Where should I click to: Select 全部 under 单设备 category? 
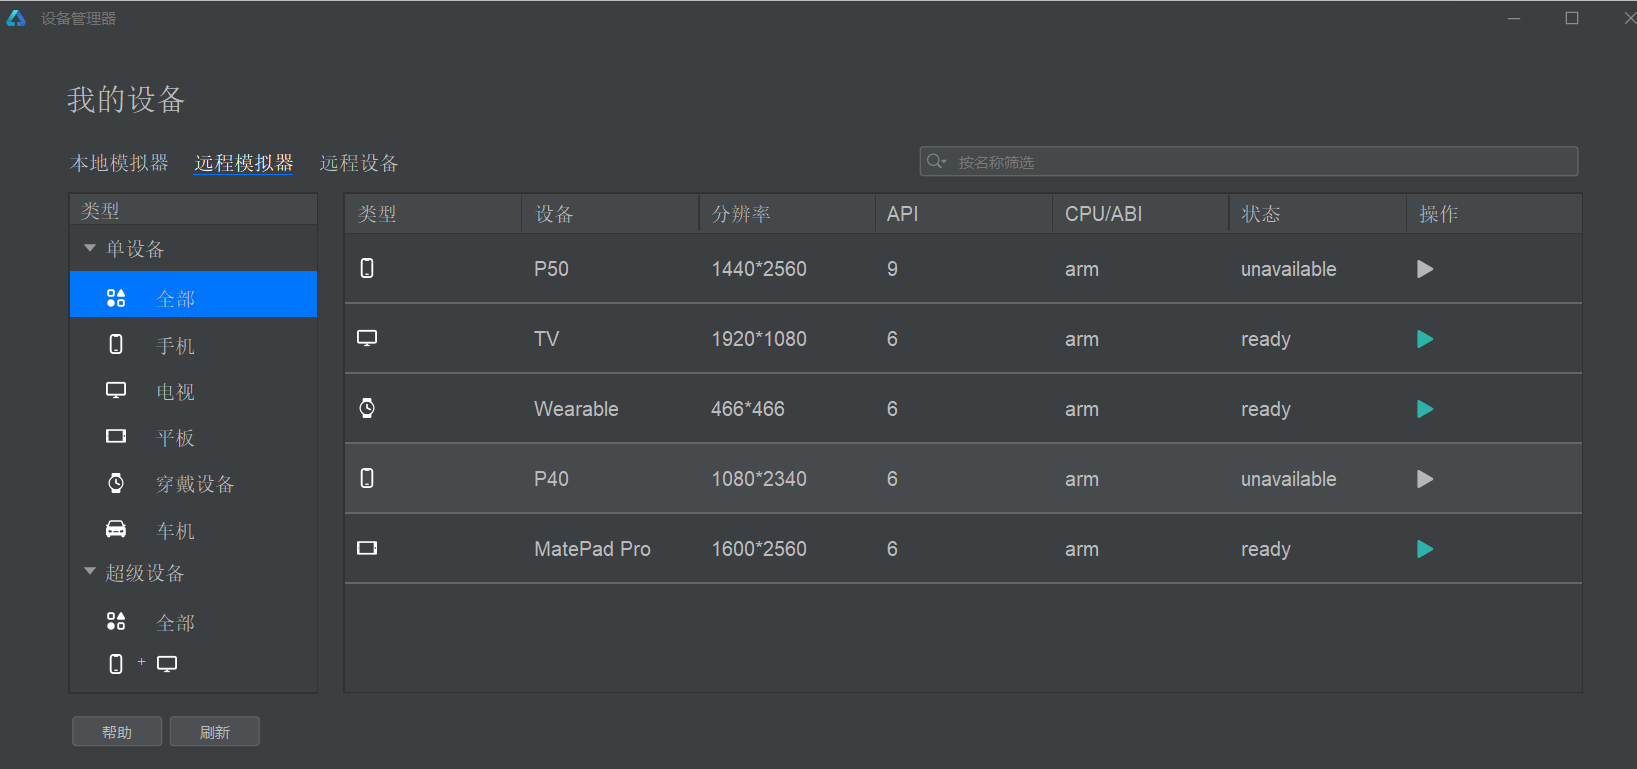point(193,294)
